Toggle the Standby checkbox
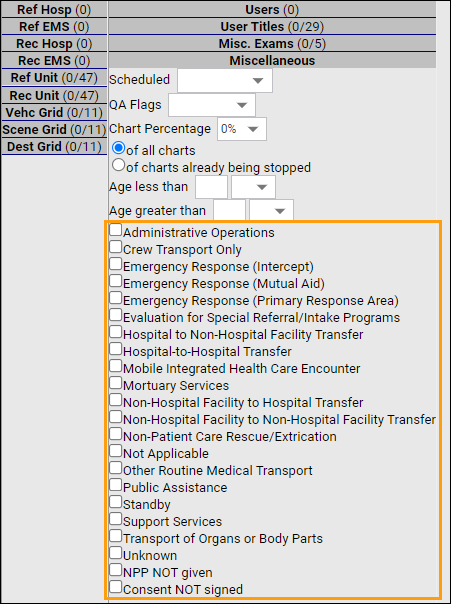This screenshot has width=451, height=604. 116,501
